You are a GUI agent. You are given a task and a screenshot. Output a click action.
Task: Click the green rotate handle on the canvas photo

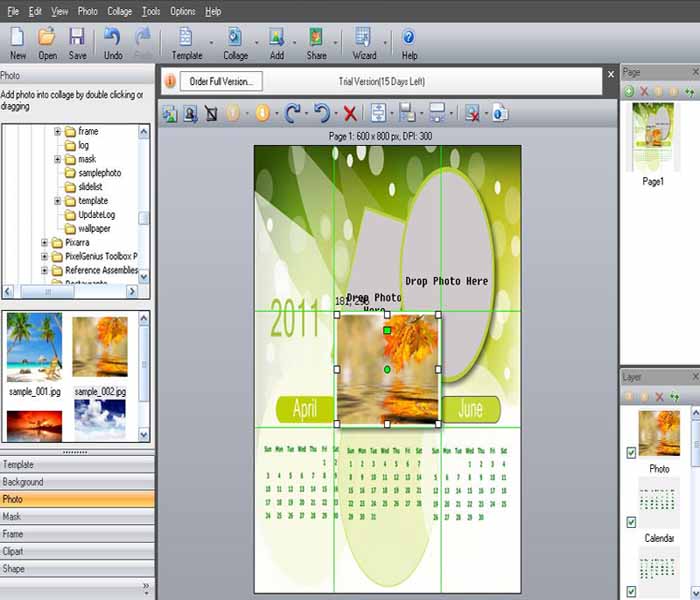point(387,330)
